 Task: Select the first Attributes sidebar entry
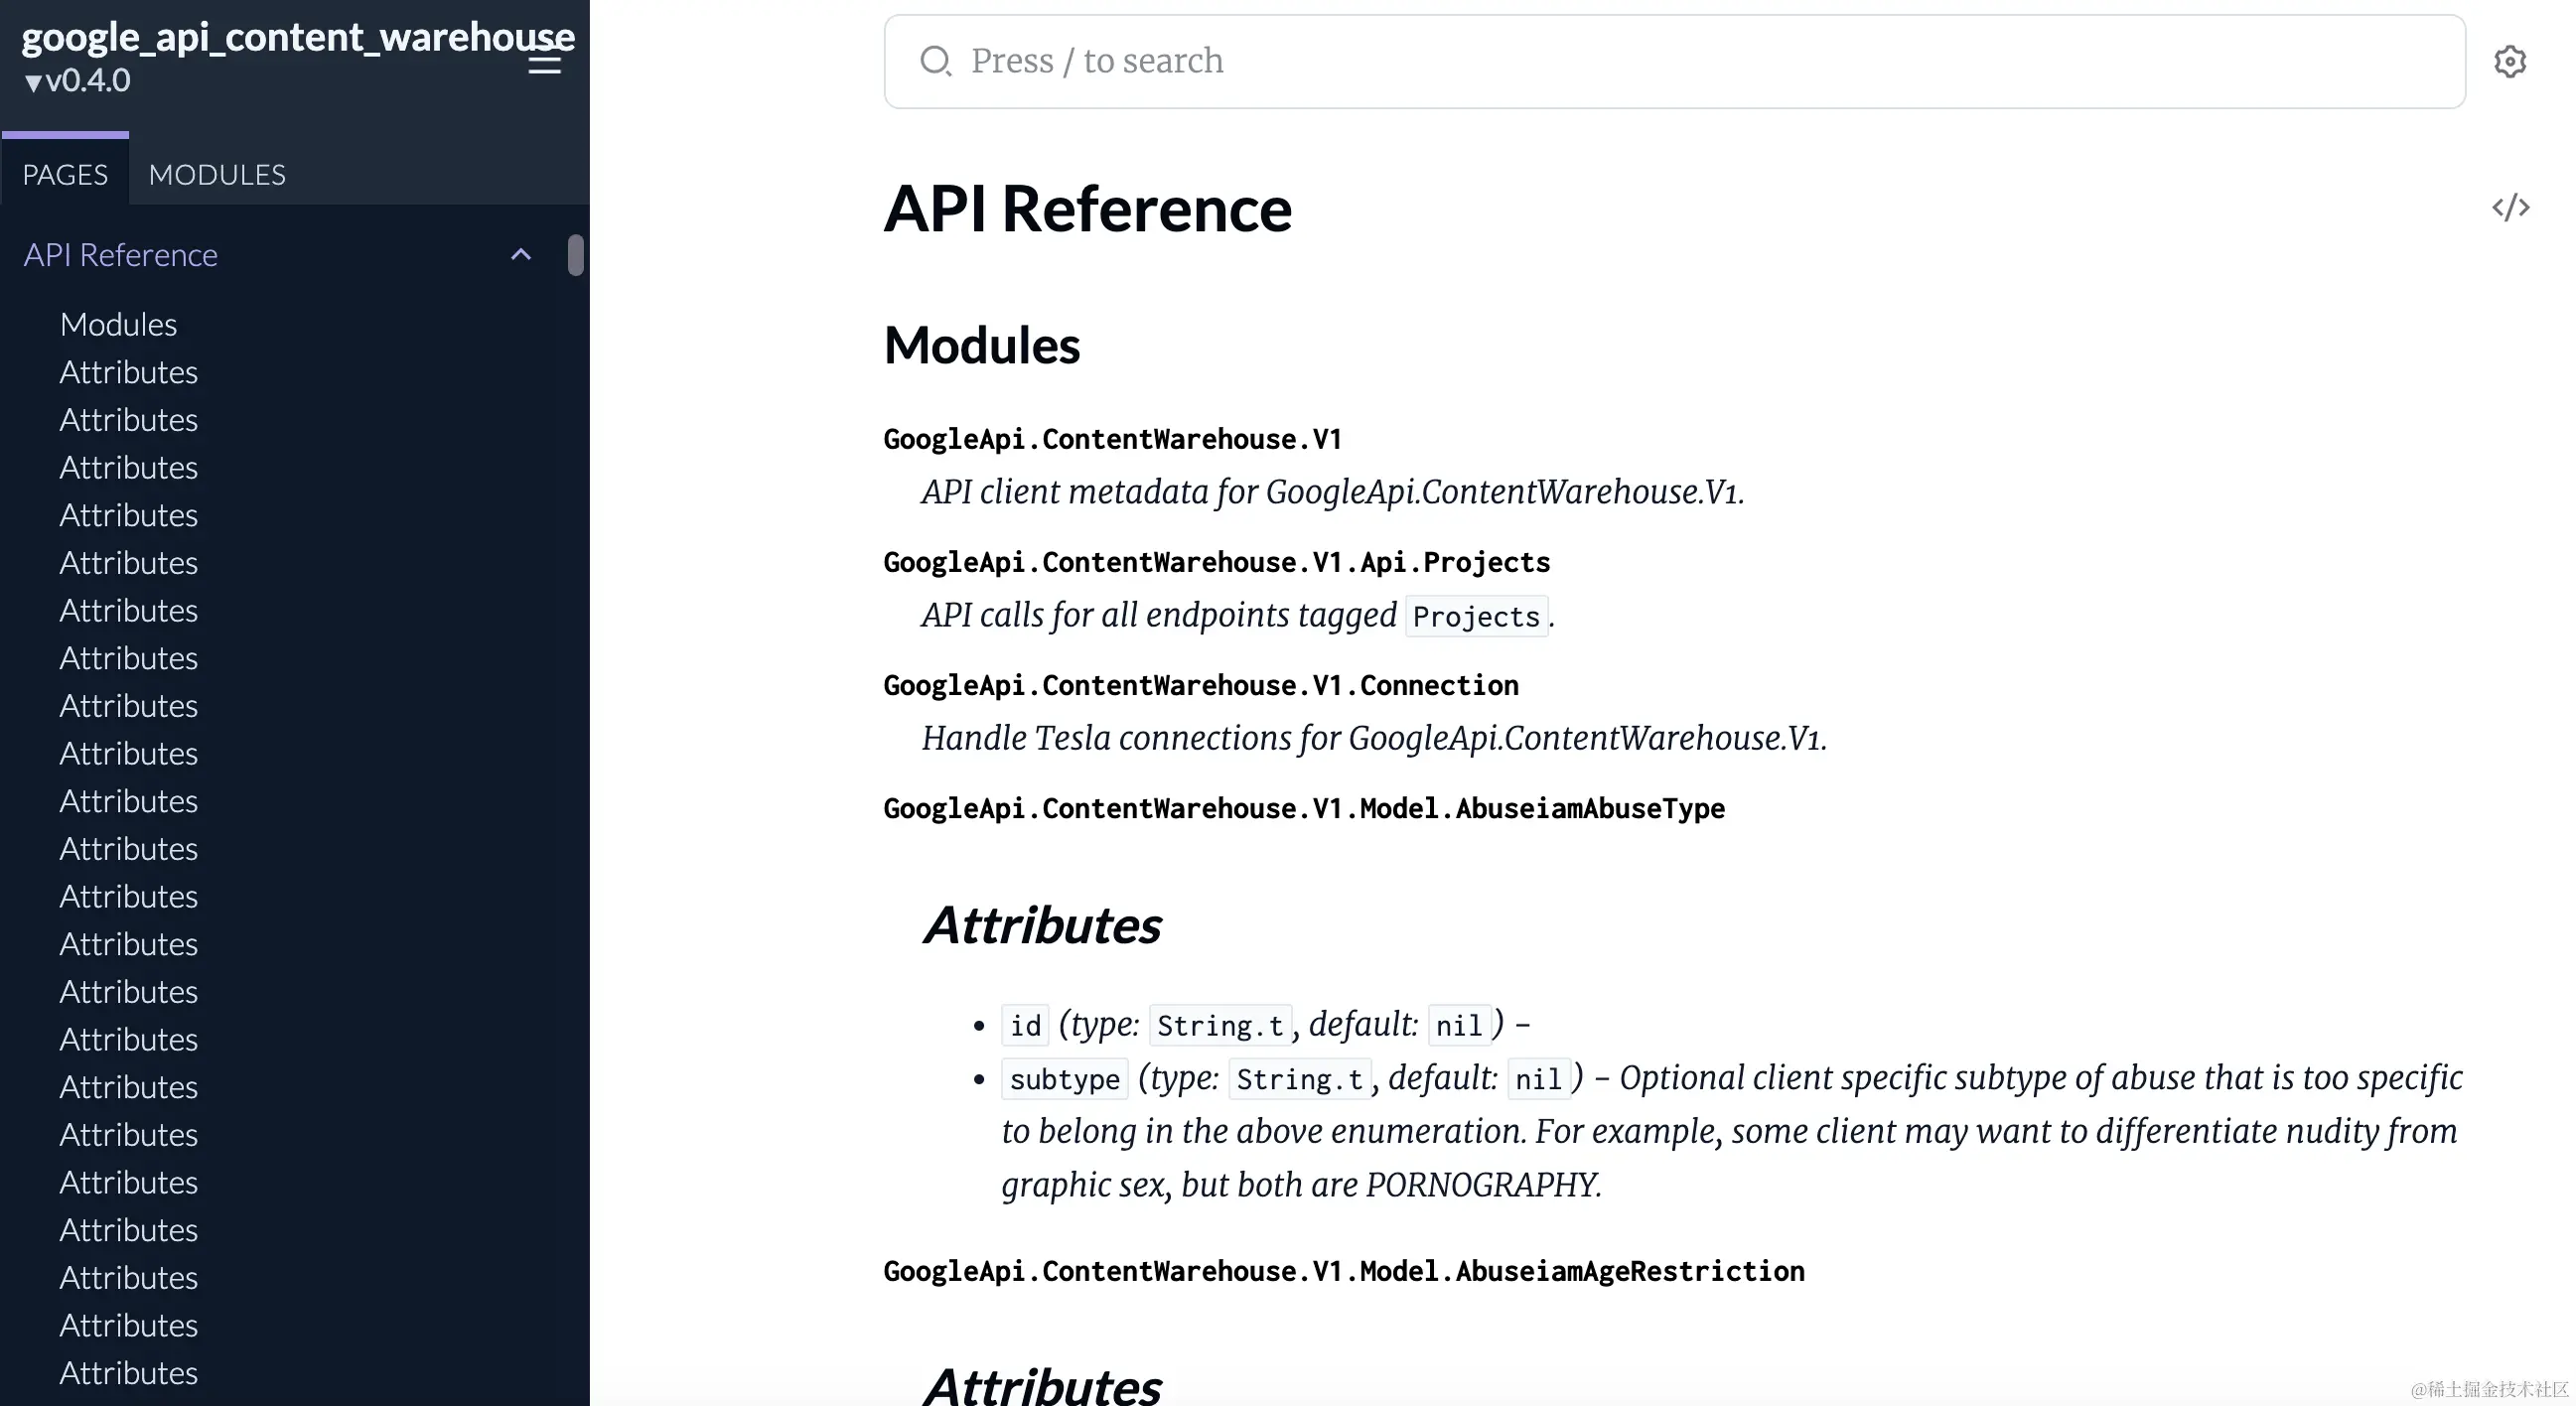pyautogui.click(x=128, y=372)
